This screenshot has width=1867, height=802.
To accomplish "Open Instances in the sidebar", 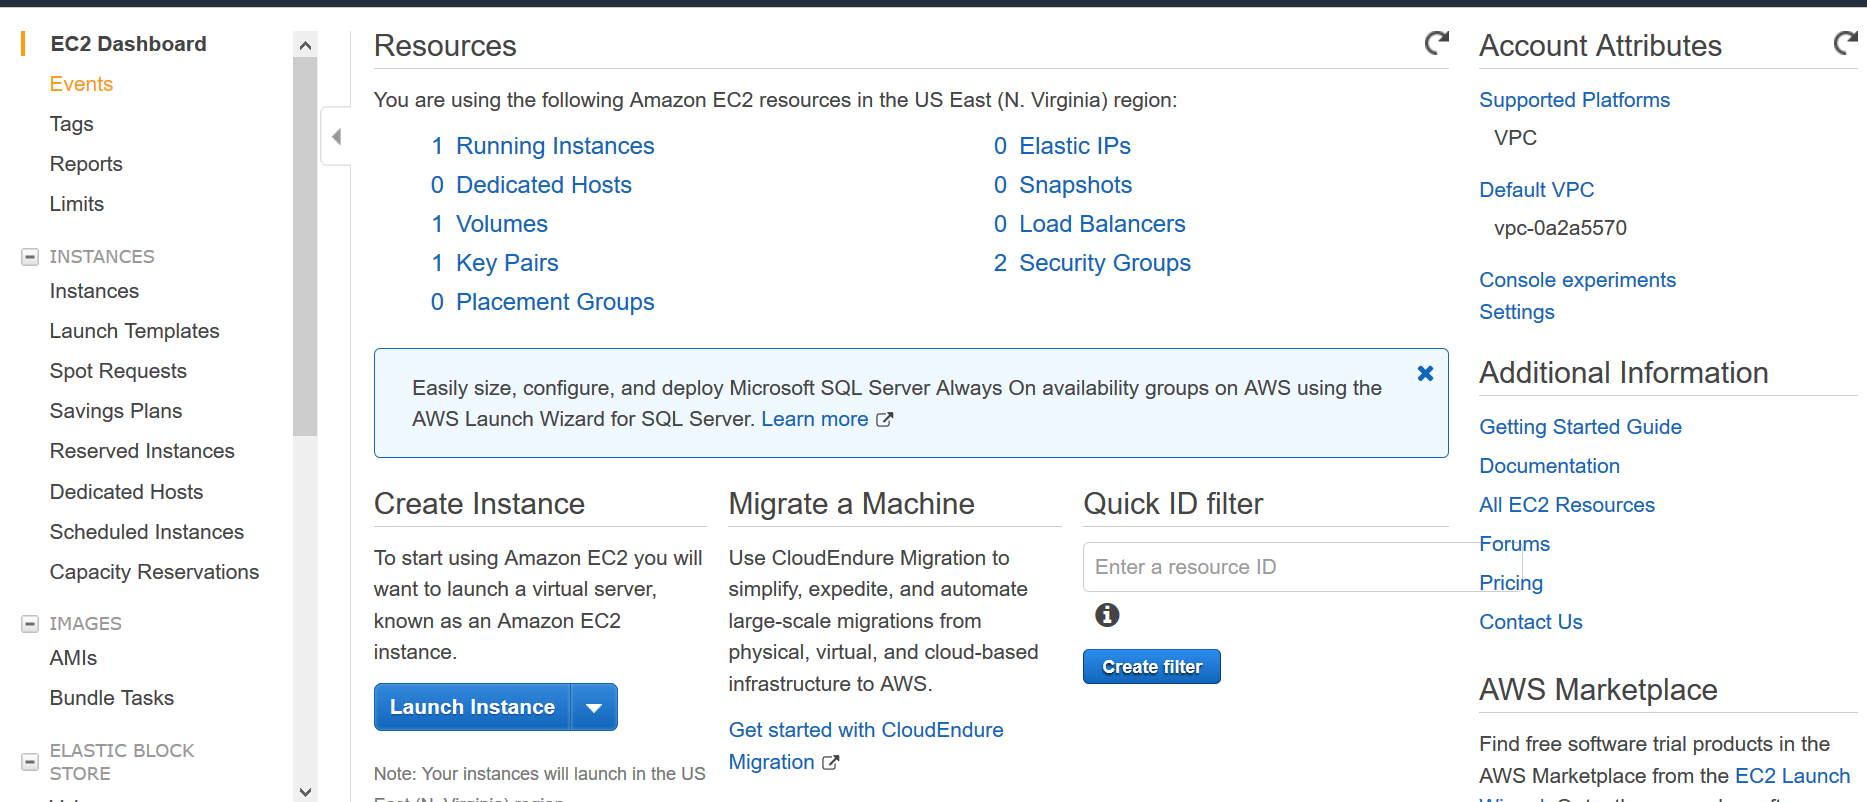I will (94, 291).
